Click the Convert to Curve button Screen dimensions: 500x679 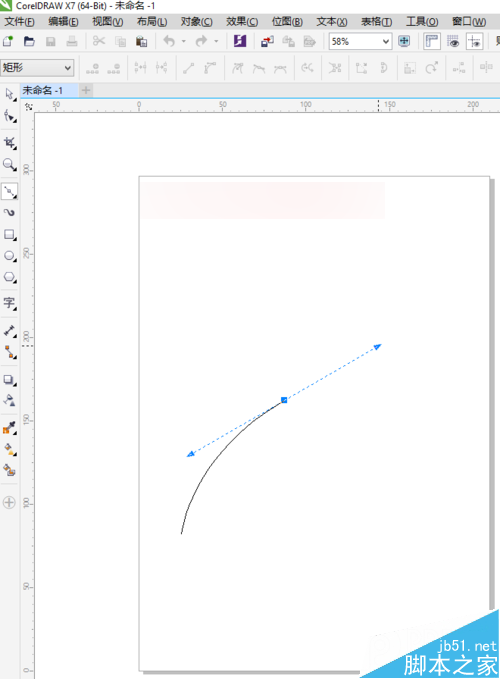point(210,68)
